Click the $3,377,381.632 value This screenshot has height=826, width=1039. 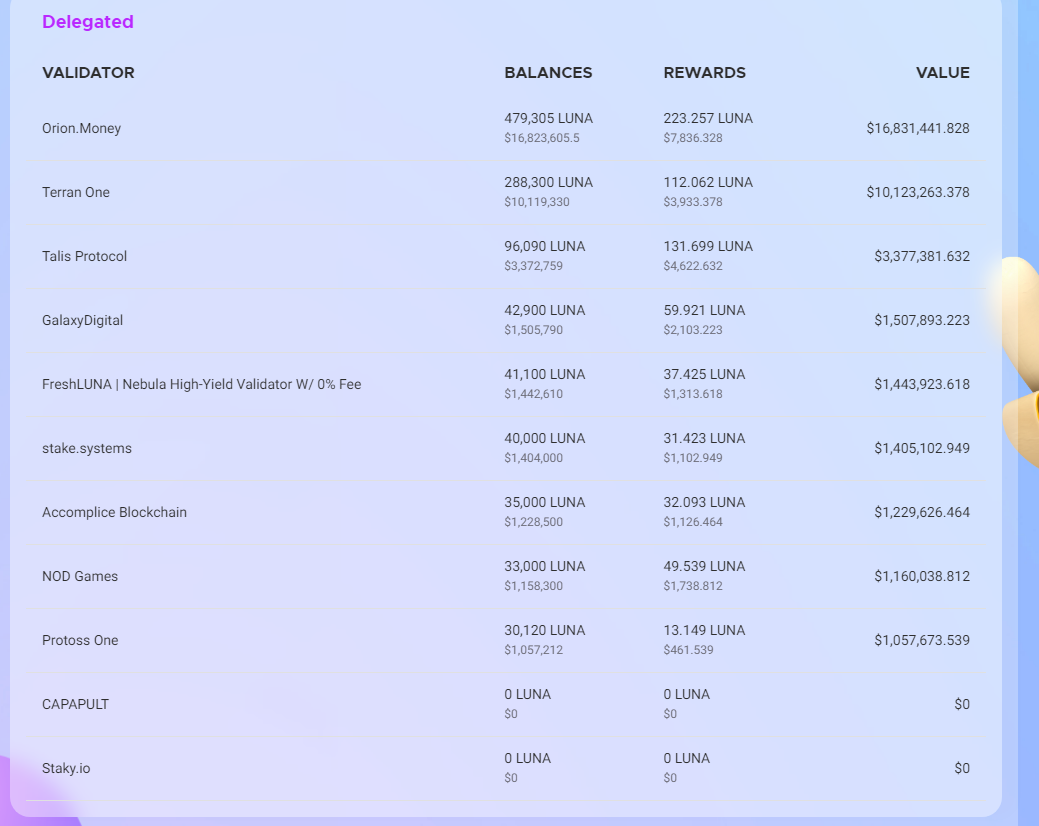click(x=922, y=256)
